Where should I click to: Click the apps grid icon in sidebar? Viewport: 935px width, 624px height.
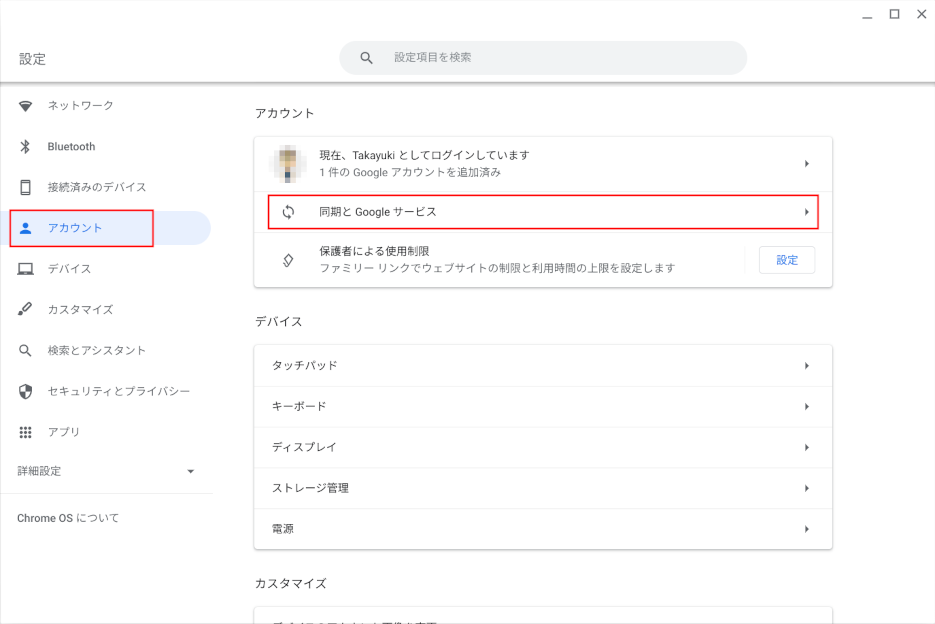[x=26, y=432]
